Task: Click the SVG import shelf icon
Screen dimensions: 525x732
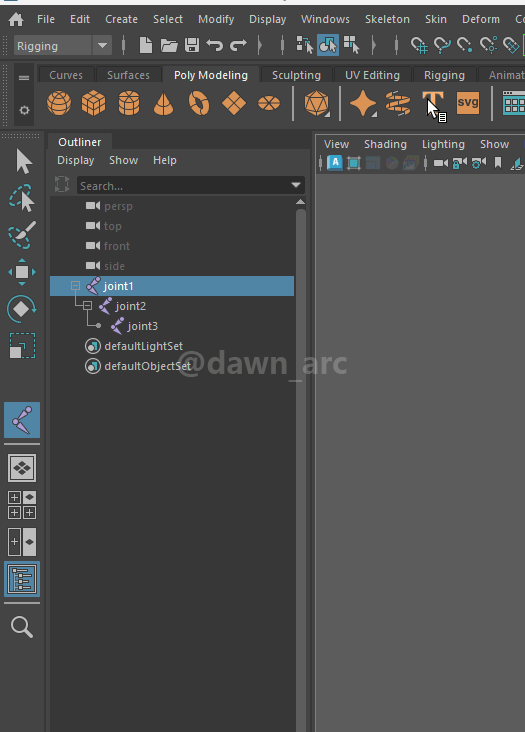Action: click(x=468, y=103)
